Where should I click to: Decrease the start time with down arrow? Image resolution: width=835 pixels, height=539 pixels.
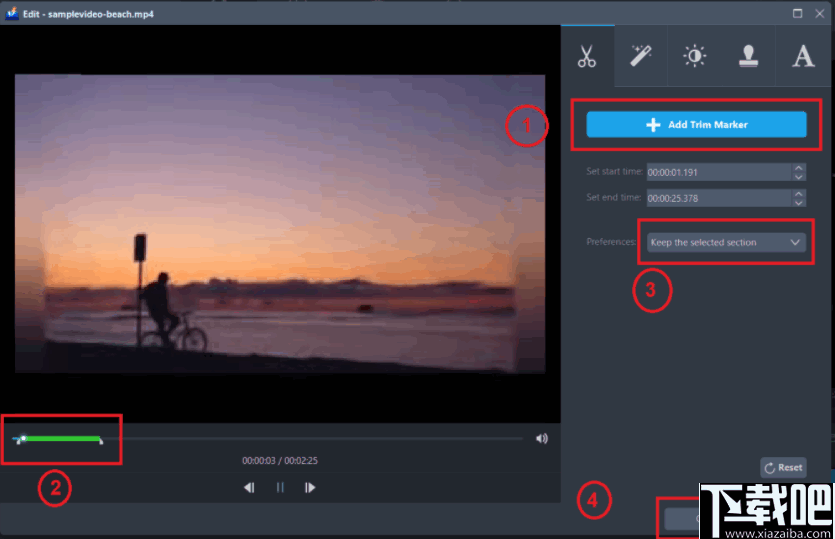799,177
